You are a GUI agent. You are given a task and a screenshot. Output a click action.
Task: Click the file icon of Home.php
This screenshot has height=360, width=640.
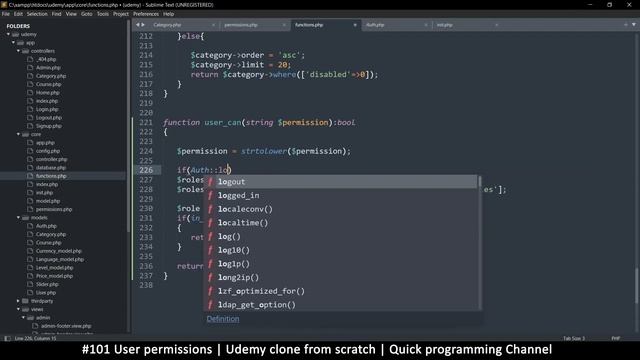point(30,93)
